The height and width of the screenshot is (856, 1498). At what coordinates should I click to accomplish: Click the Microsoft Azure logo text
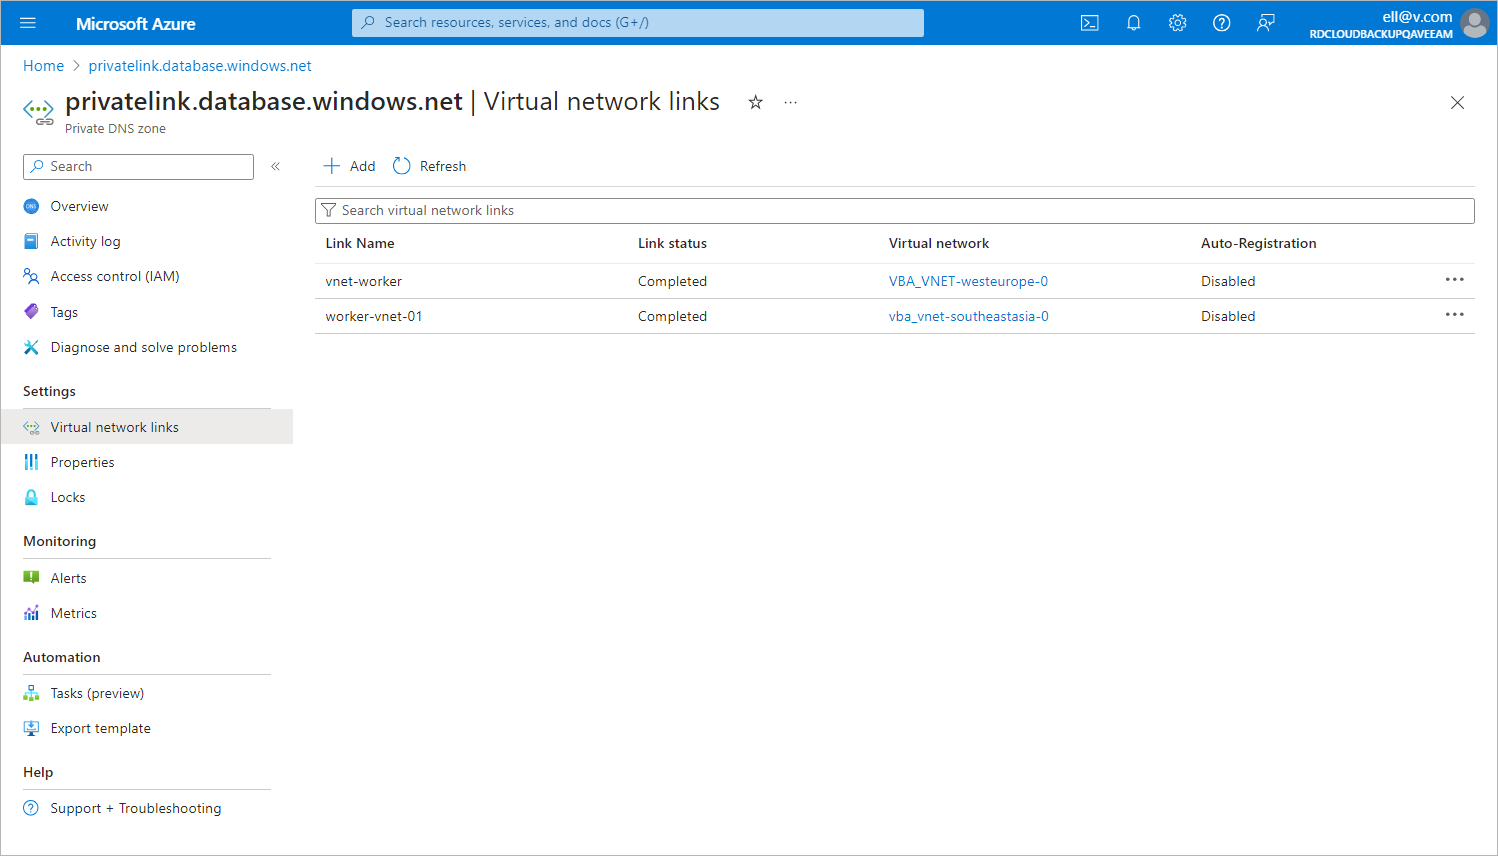click(x=136, y=23)
